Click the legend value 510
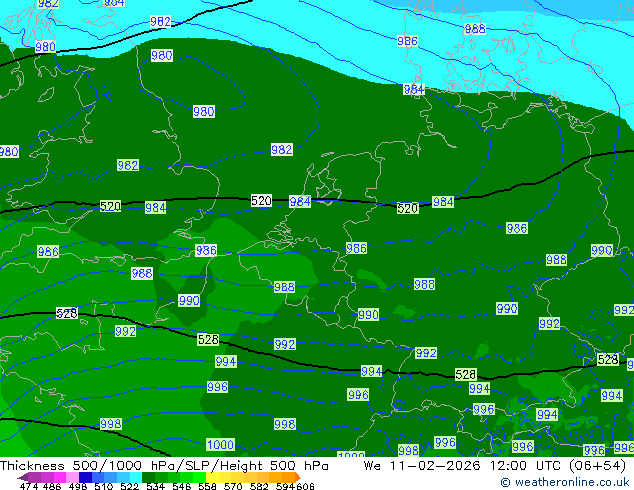The height and width of the screenshot is (490, 634). coord(104,487)
